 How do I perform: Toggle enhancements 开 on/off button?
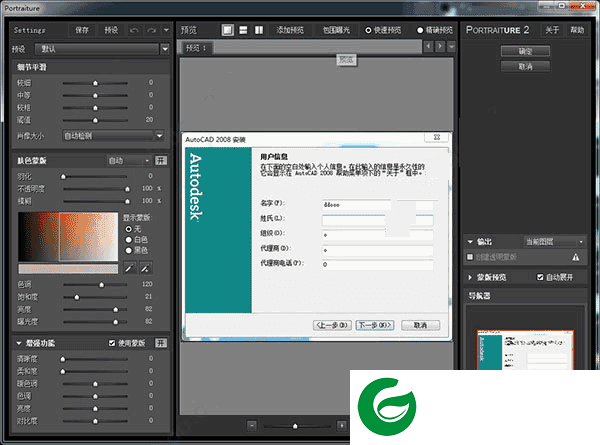click(x=161, y=343)
